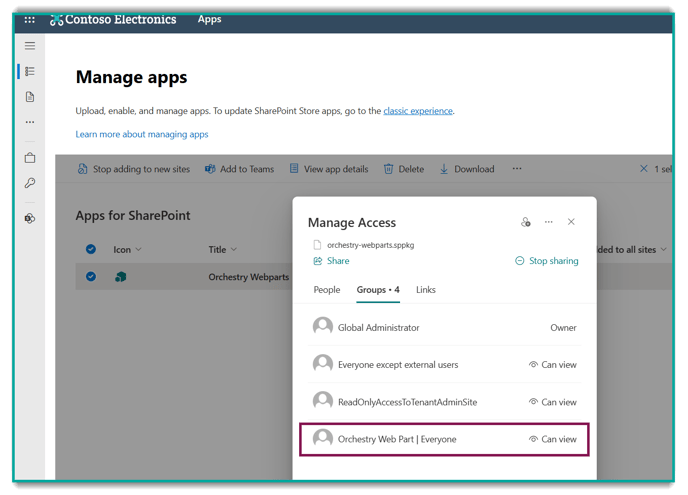
Task: Select the Orchestry Web Part Everyone group
Action: pyautogui.click(x=397, y=439)
